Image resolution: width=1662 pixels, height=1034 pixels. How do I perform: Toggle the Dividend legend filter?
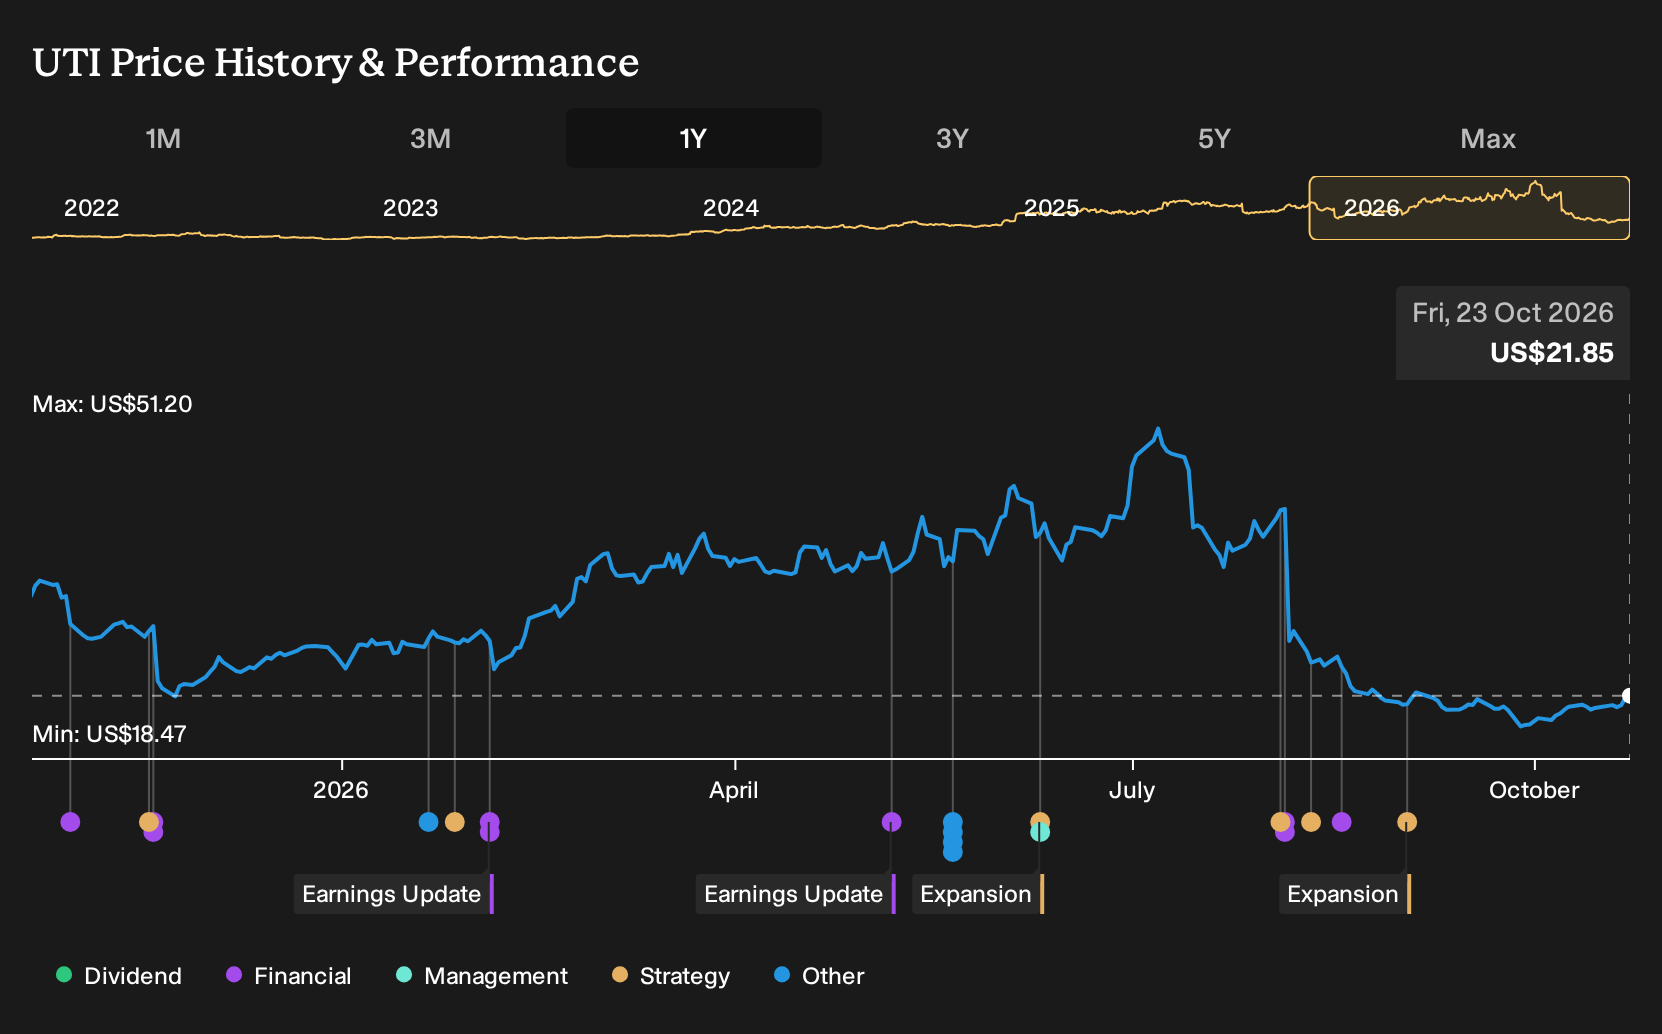[119, 976]
